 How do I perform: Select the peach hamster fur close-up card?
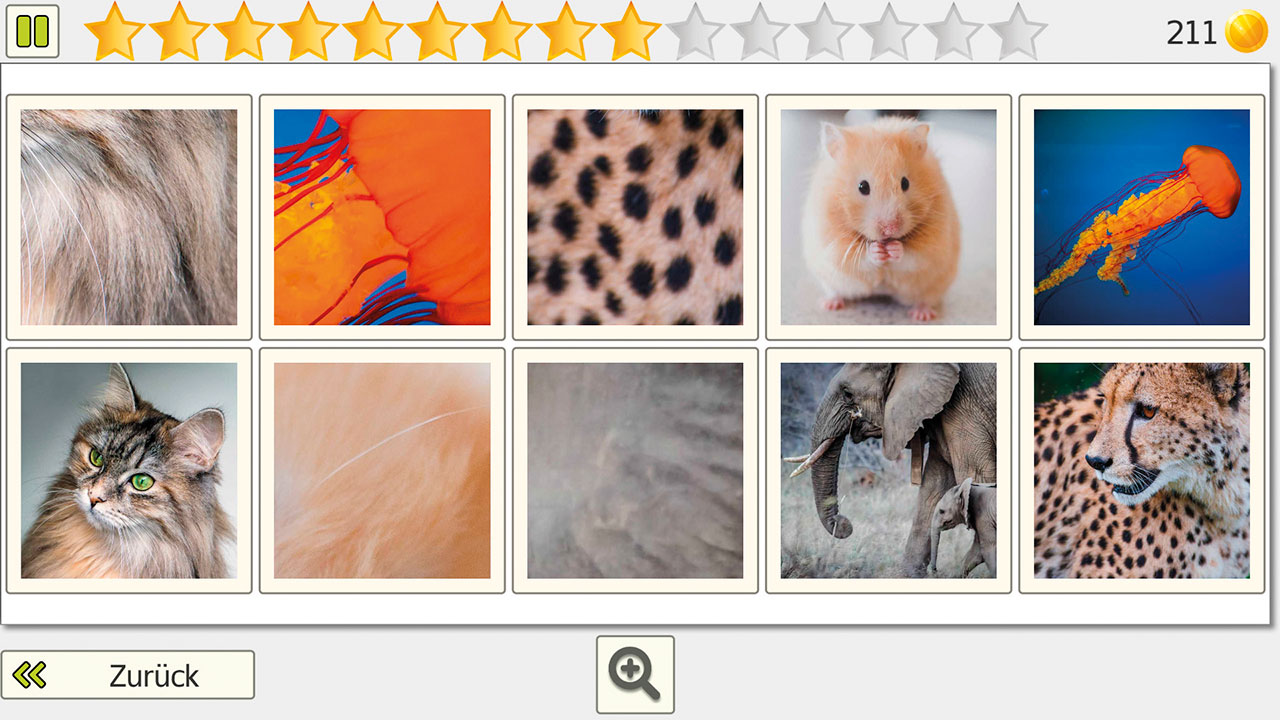[x=382, y=470]
